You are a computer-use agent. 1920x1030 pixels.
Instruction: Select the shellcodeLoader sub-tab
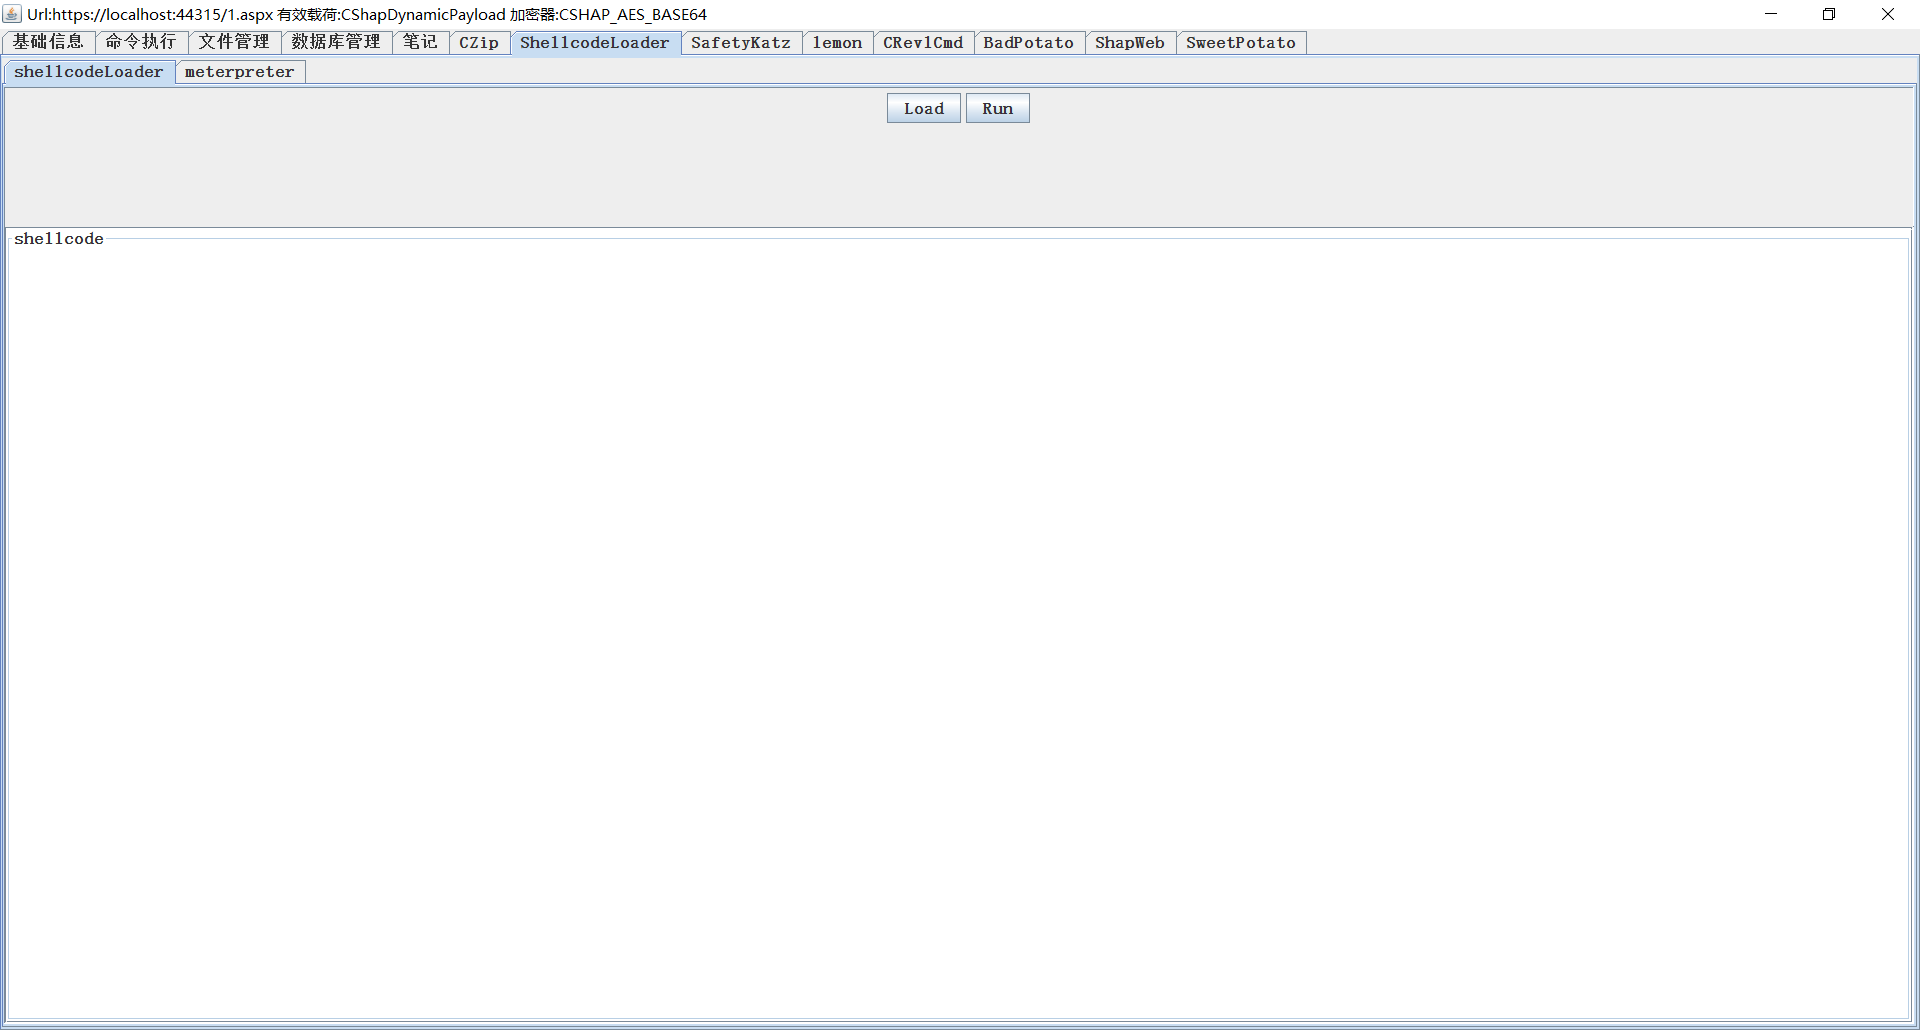[89, 72]
